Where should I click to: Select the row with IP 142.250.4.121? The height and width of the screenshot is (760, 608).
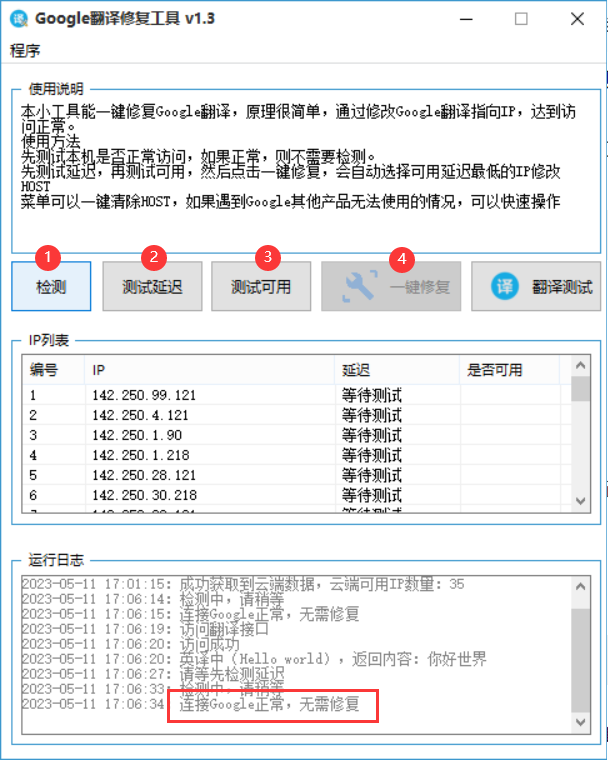[296, 415]
